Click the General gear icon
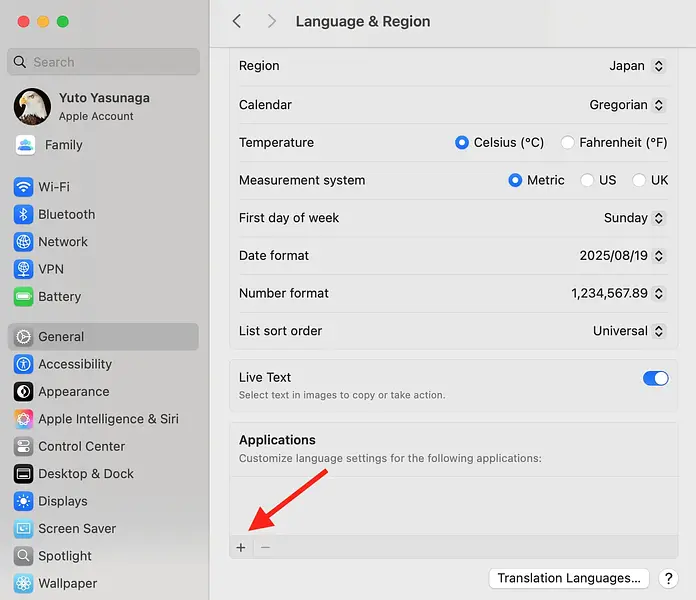Viewport: 696px width, 600px height. [24, 337]
